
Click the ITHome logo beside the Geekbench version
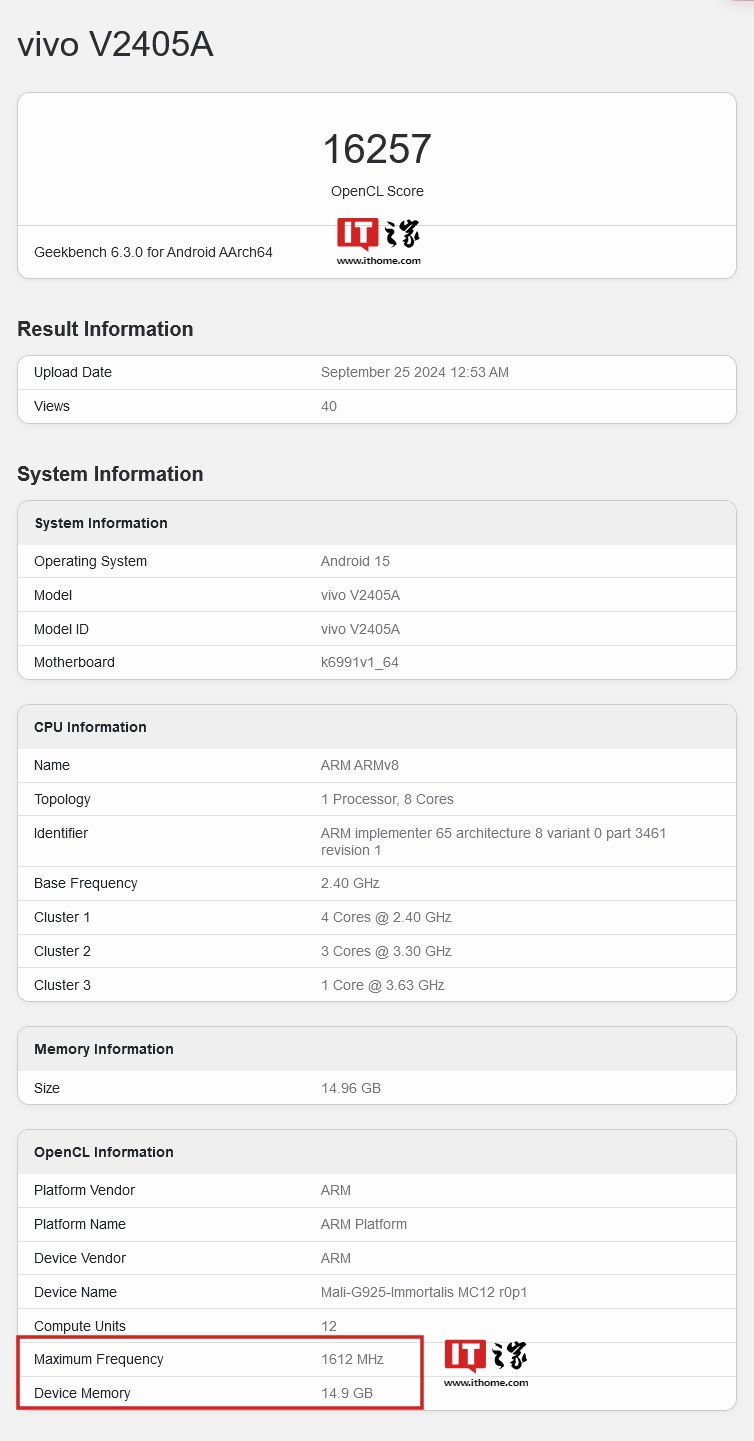(378, 241)
